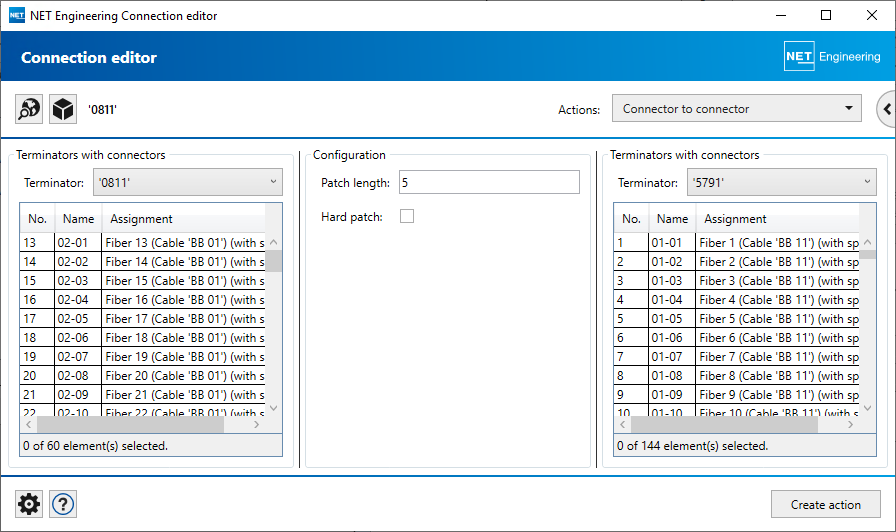The image size is (896, 532).
Task: Click right table vertical scrollbar up arrow
Action: (x=867, y=242)
